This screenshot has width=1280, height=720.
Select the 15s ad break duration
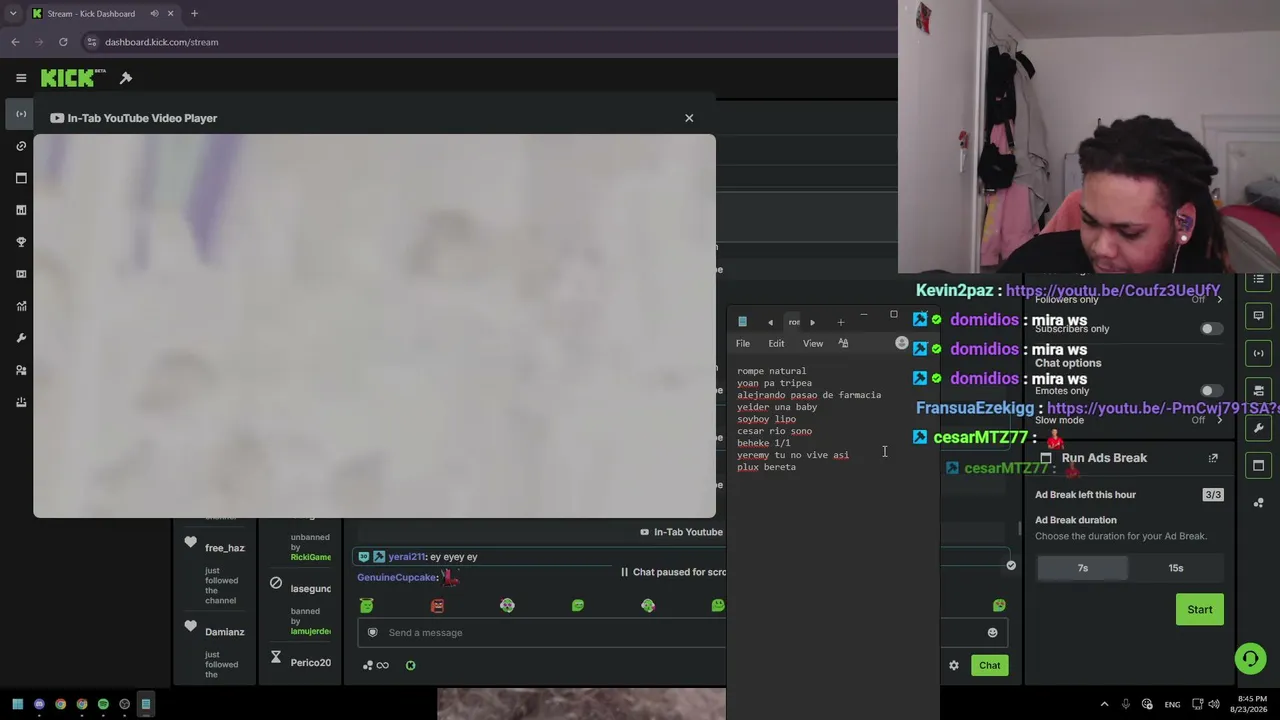pos(1176,568)
